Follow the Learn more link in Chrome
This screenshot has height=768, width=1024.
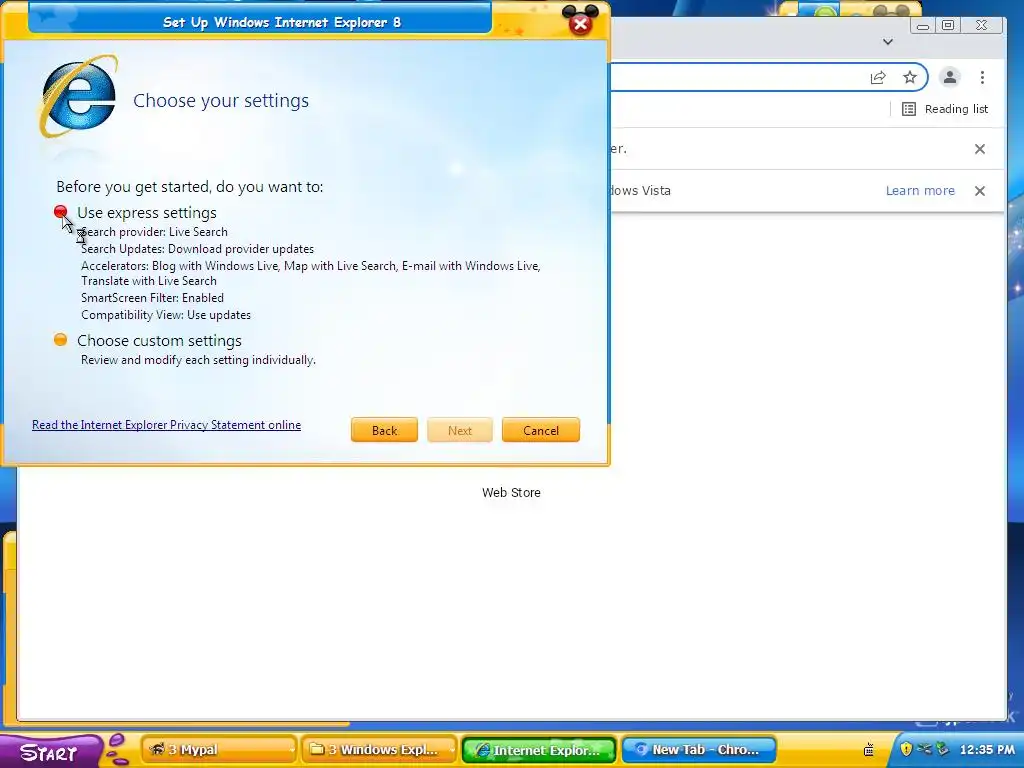point(920,191)
